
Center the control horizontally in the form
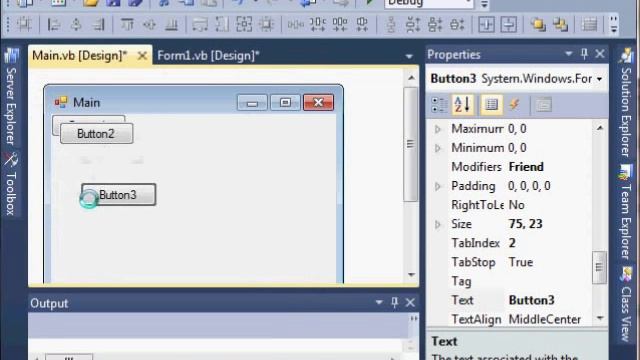click(x=486, y=25)
